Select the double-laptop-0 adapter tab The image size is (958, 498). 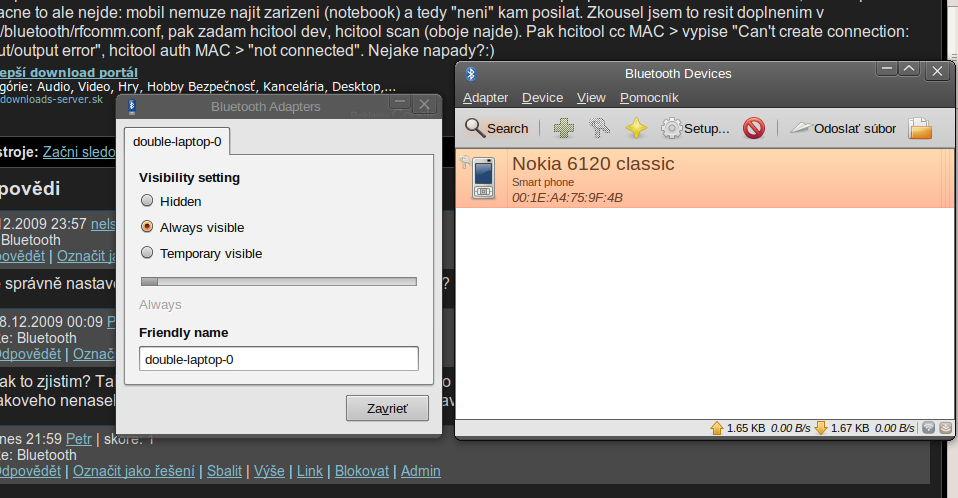point(177,142)
